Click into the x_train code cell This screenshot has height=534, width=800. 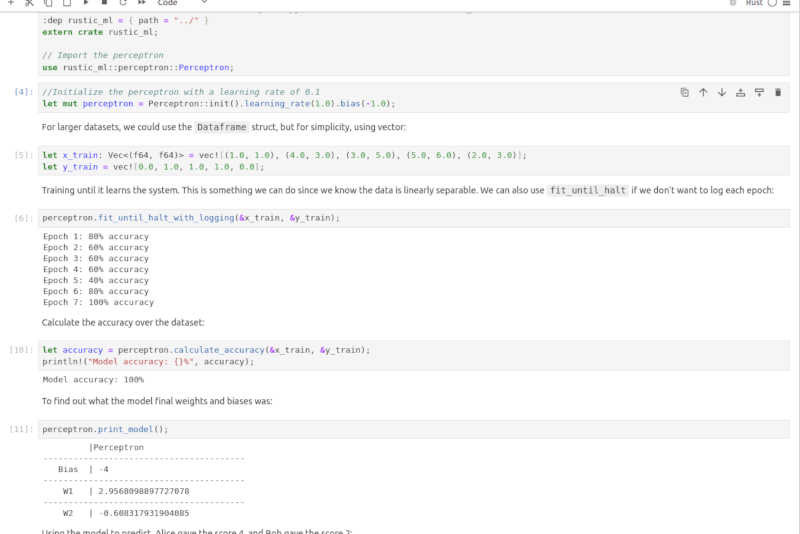coord(400,161)
